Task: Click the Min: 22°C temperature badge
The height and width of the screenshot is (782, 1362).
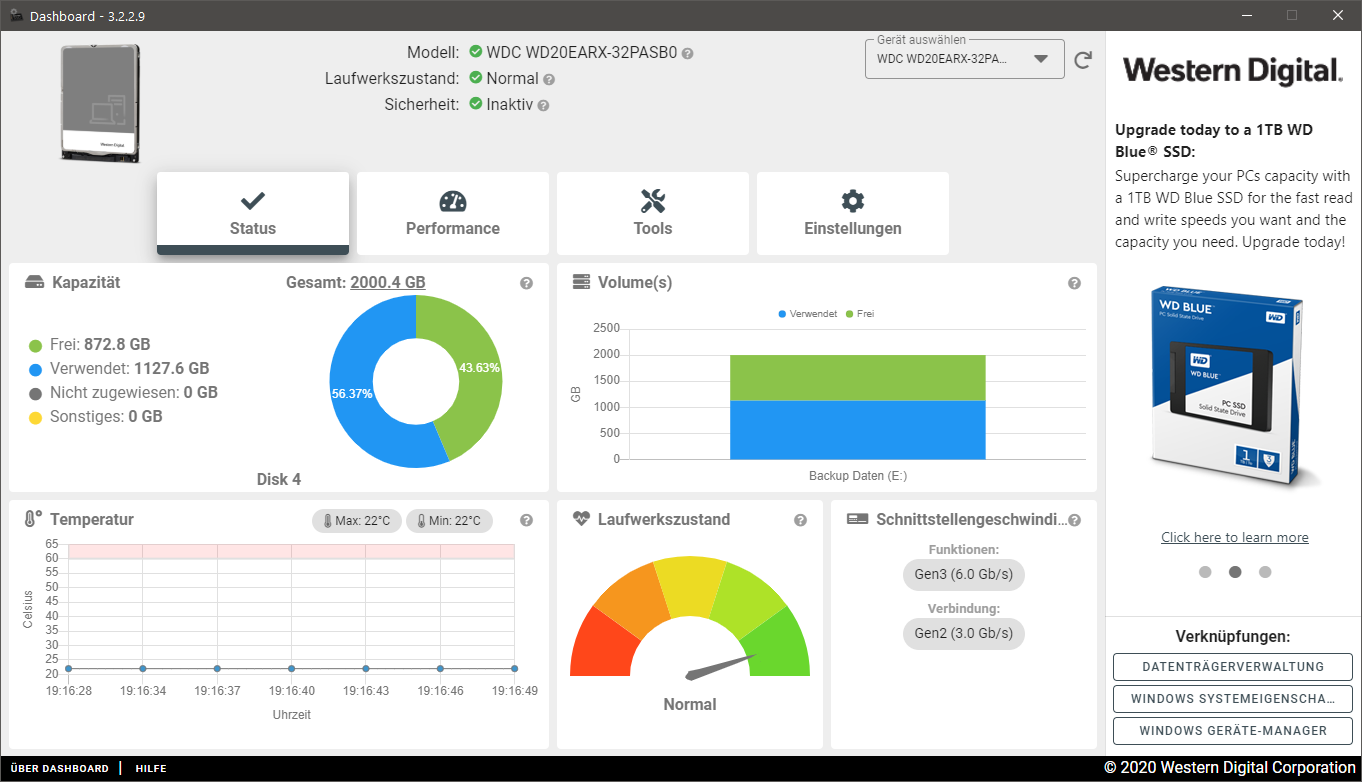Action: (449, 521)
